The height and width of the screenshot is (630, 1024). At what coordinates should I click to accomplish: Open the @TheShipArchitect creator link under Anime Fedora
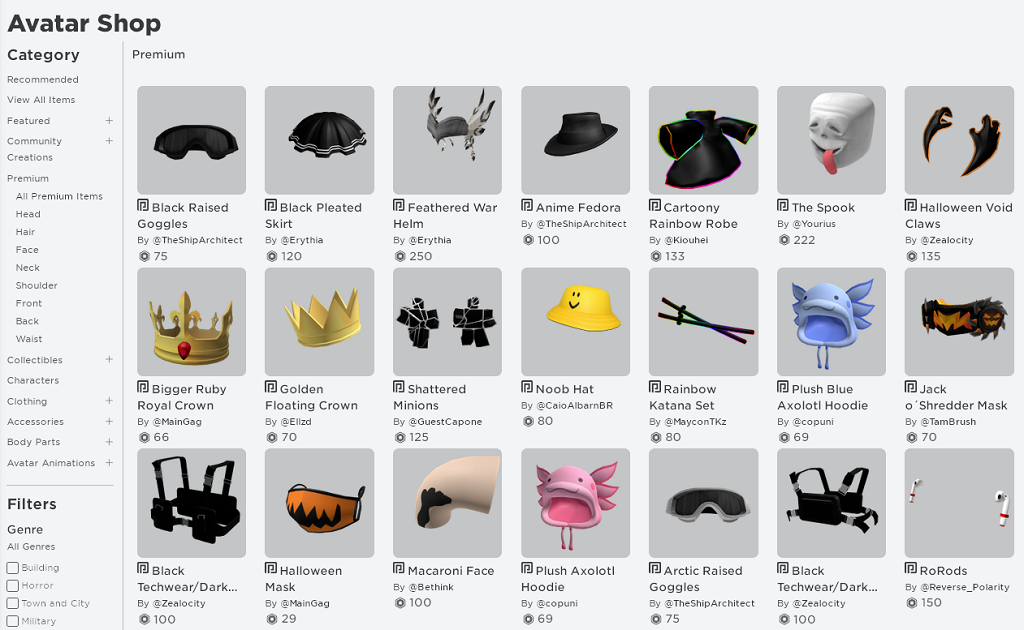(581, 224)
